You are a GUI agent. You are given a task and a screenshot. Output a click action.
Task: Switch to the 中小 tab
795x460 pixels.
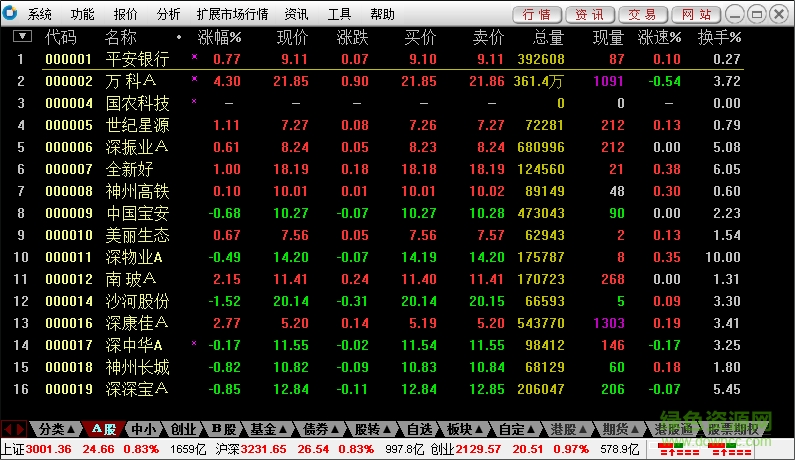click(143, 429)
